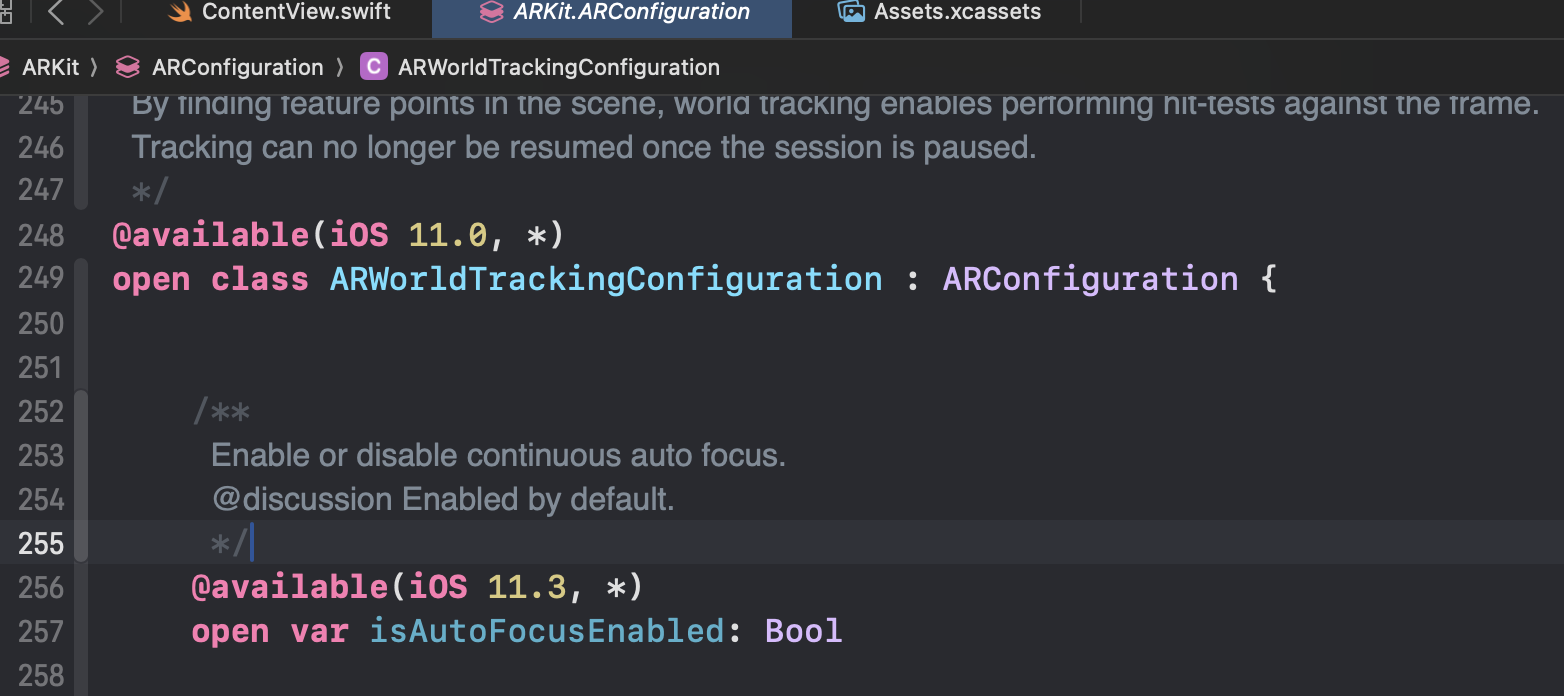Open the ARConfiguration breadcrumb dropdown

[237, 66]
